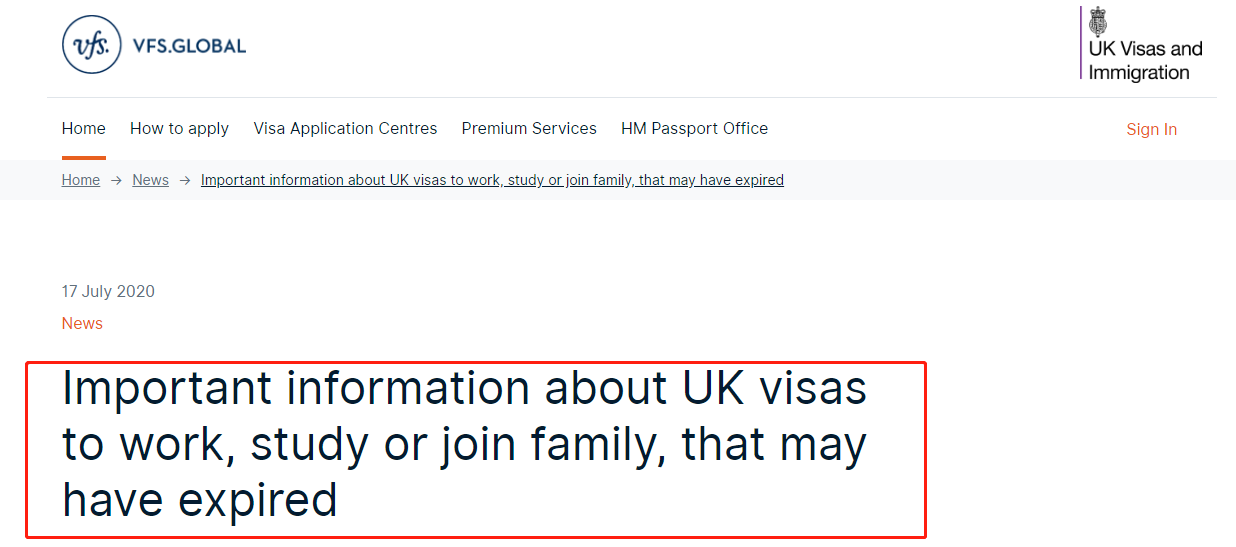Screen dimensions: 1236x547
Task: Click the orange underline beneath Home tab
Action: 84,158
